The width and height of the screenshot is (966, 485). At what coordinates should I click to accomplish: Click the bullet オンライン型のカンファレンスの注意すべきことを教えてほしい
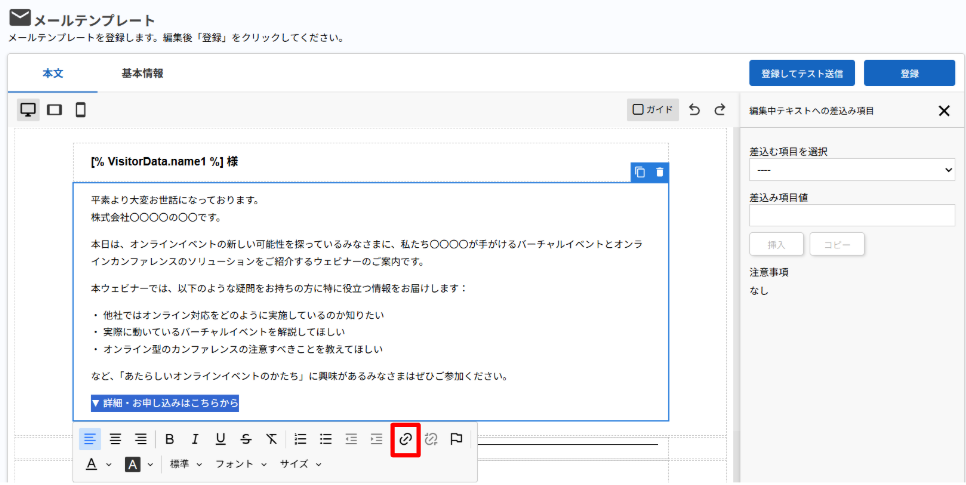coord(243,349)
